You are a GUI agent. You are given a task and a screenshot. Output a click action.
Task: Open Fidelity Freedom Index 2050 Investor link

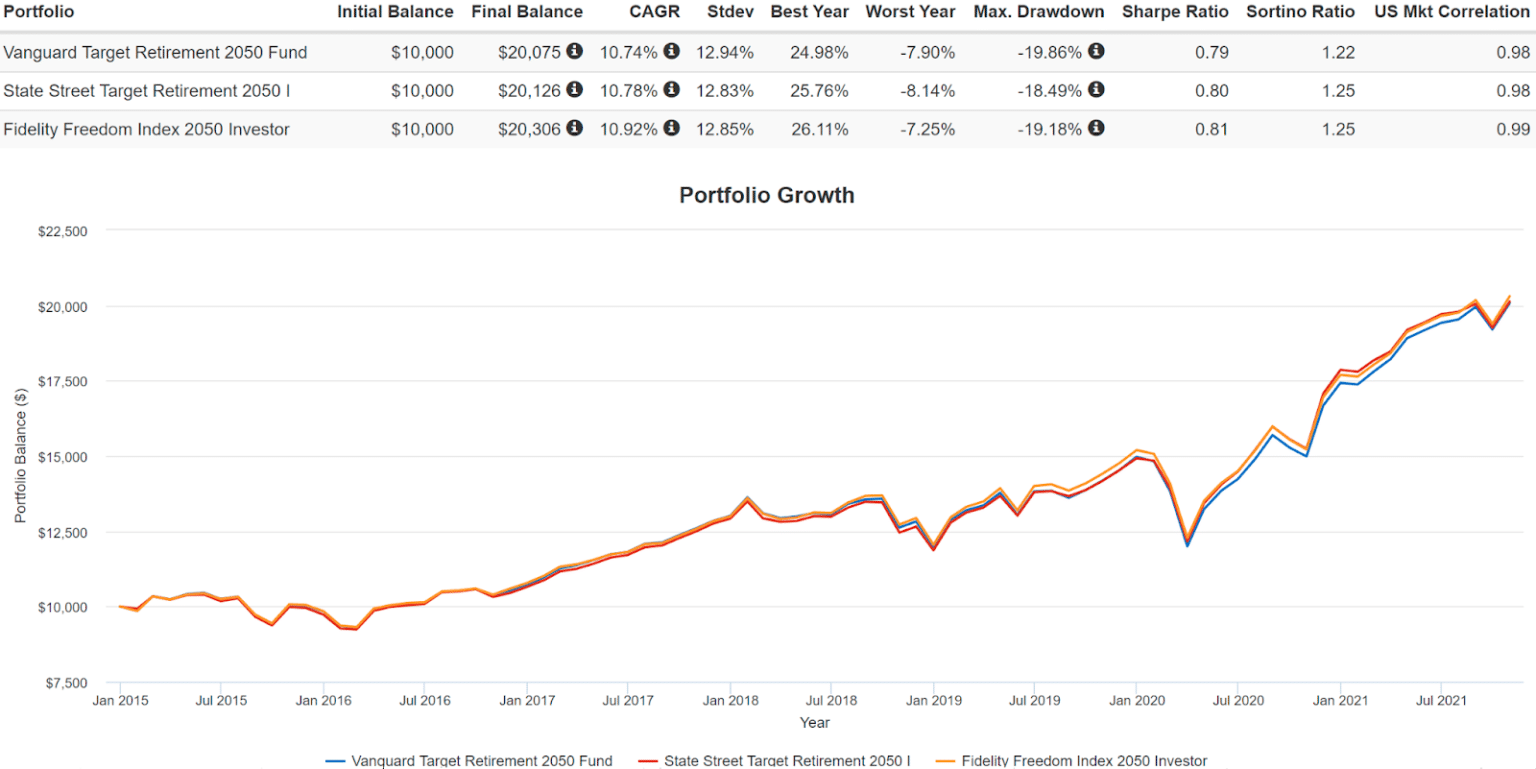tap(148, 128)
